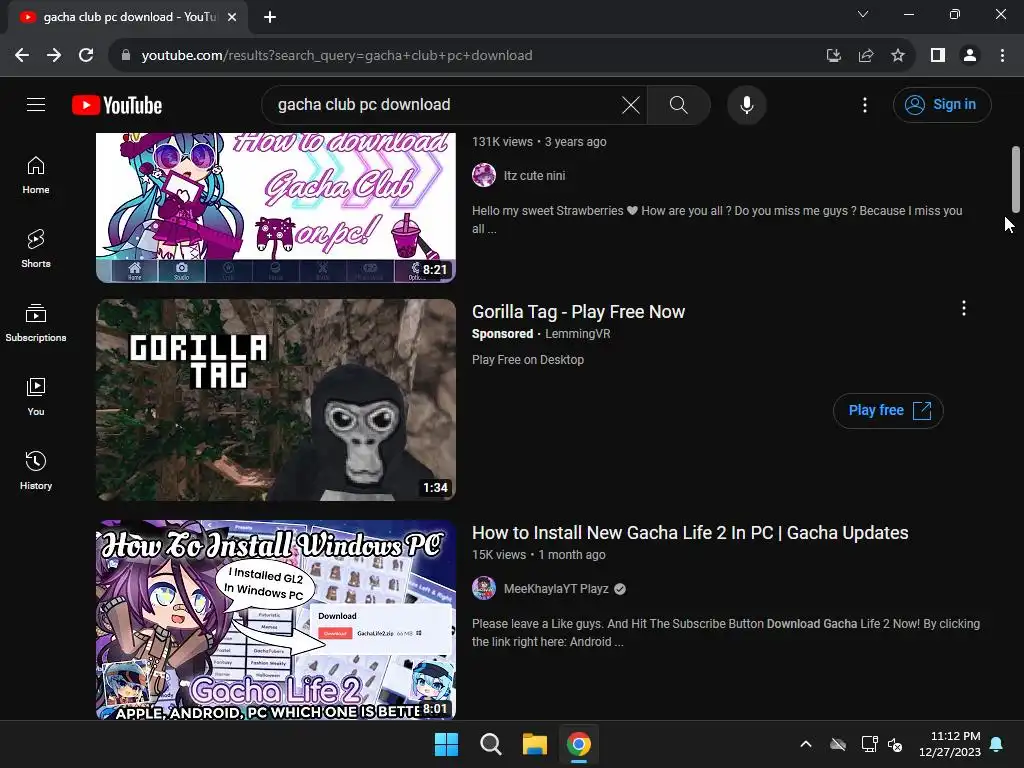Screen dimensions: 1024x768
Task: Open the Gacha Life 2 install thumbnail
Action: pyautogui.click(x=276, y=620)
